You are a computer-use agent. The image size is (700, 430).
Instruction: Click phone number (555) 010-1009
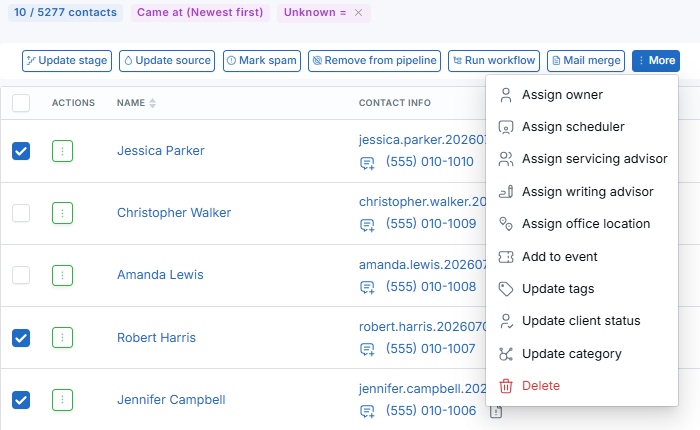point(431,224)
